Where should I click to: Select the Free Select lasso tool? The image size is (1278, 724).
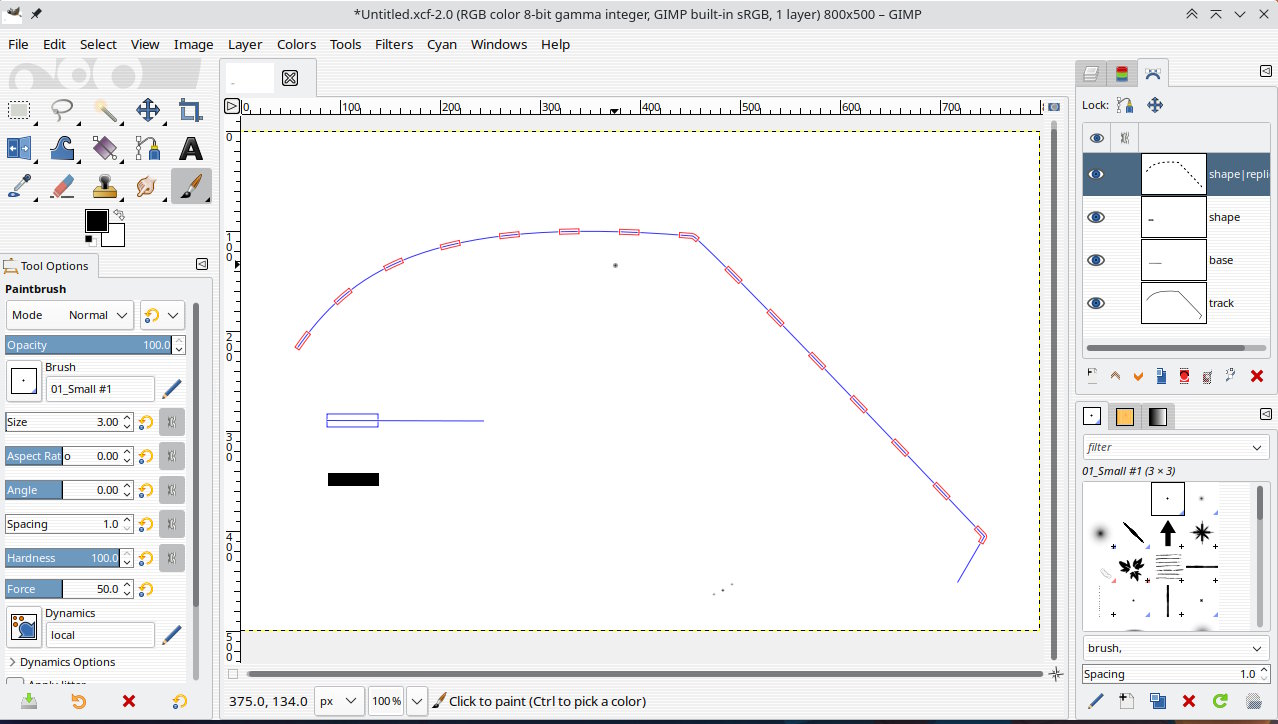coord(62,110)
